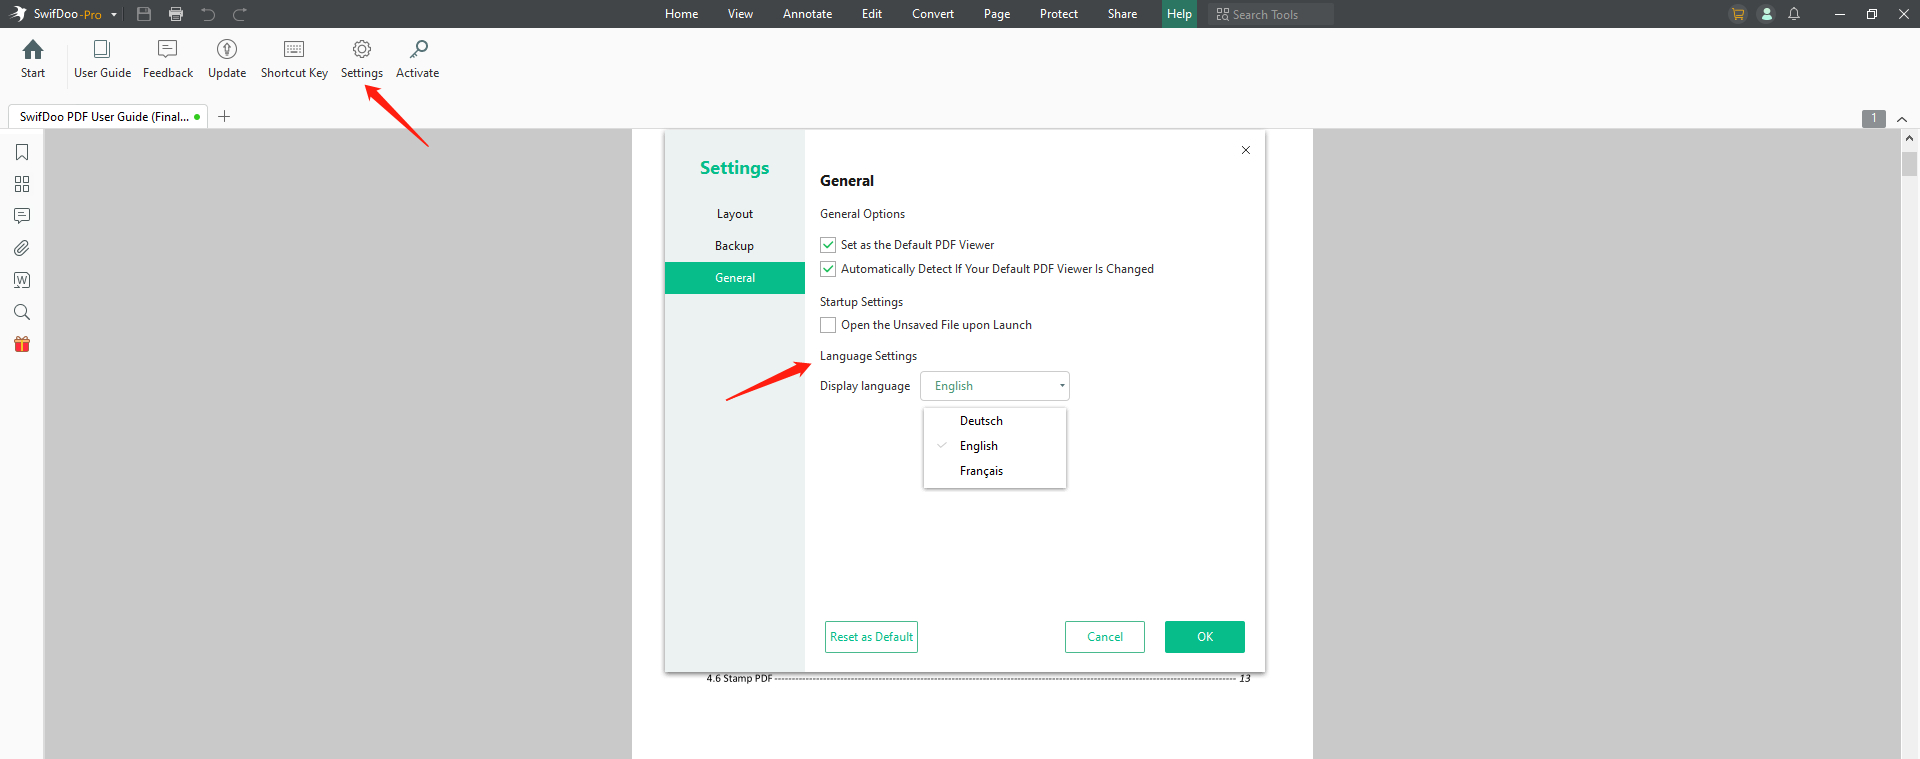This screenshot has width=1920, height=759.
Task: Open the Feedback tool
Action: point(168,59)
